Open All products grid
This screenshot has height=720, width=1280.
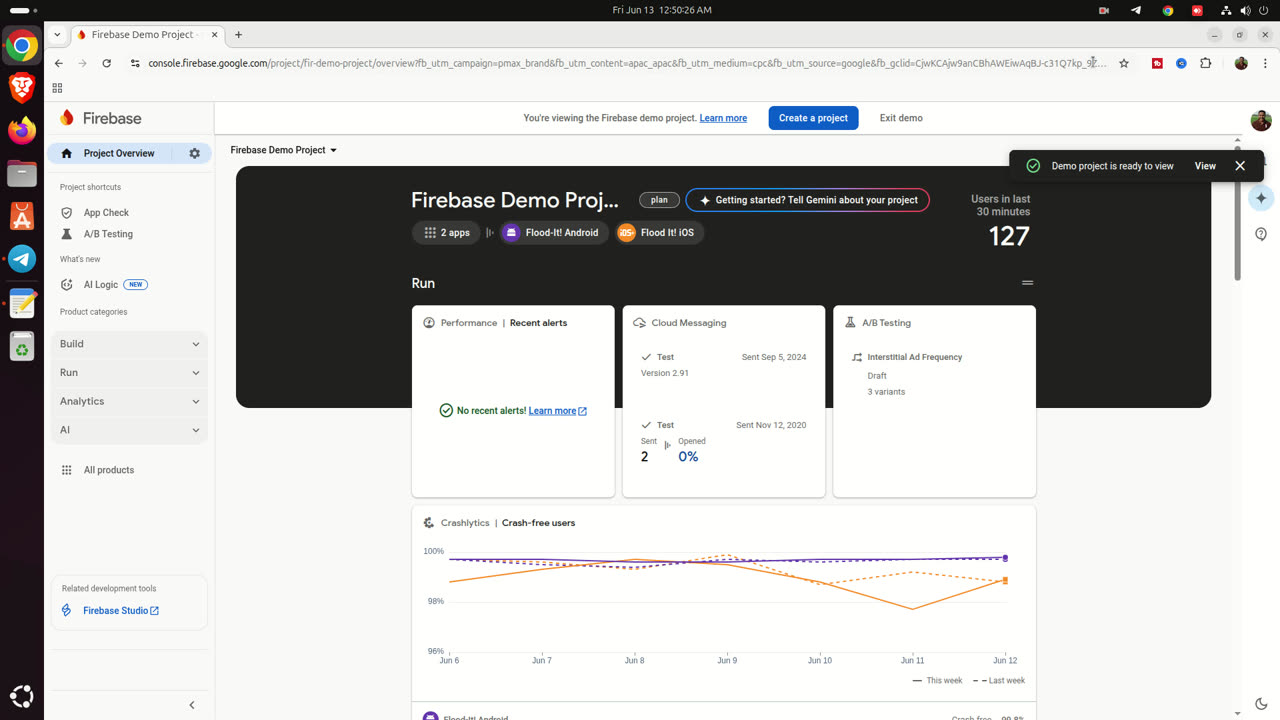tap(108, 470)
